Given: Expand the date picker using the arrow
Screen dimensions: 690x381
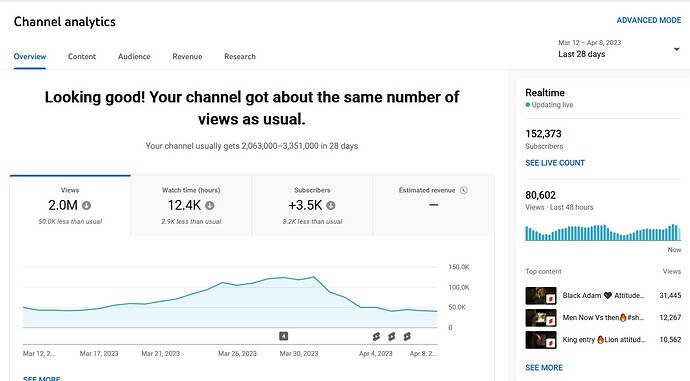Looking at the screenshot, I should [x=676, y=49].
